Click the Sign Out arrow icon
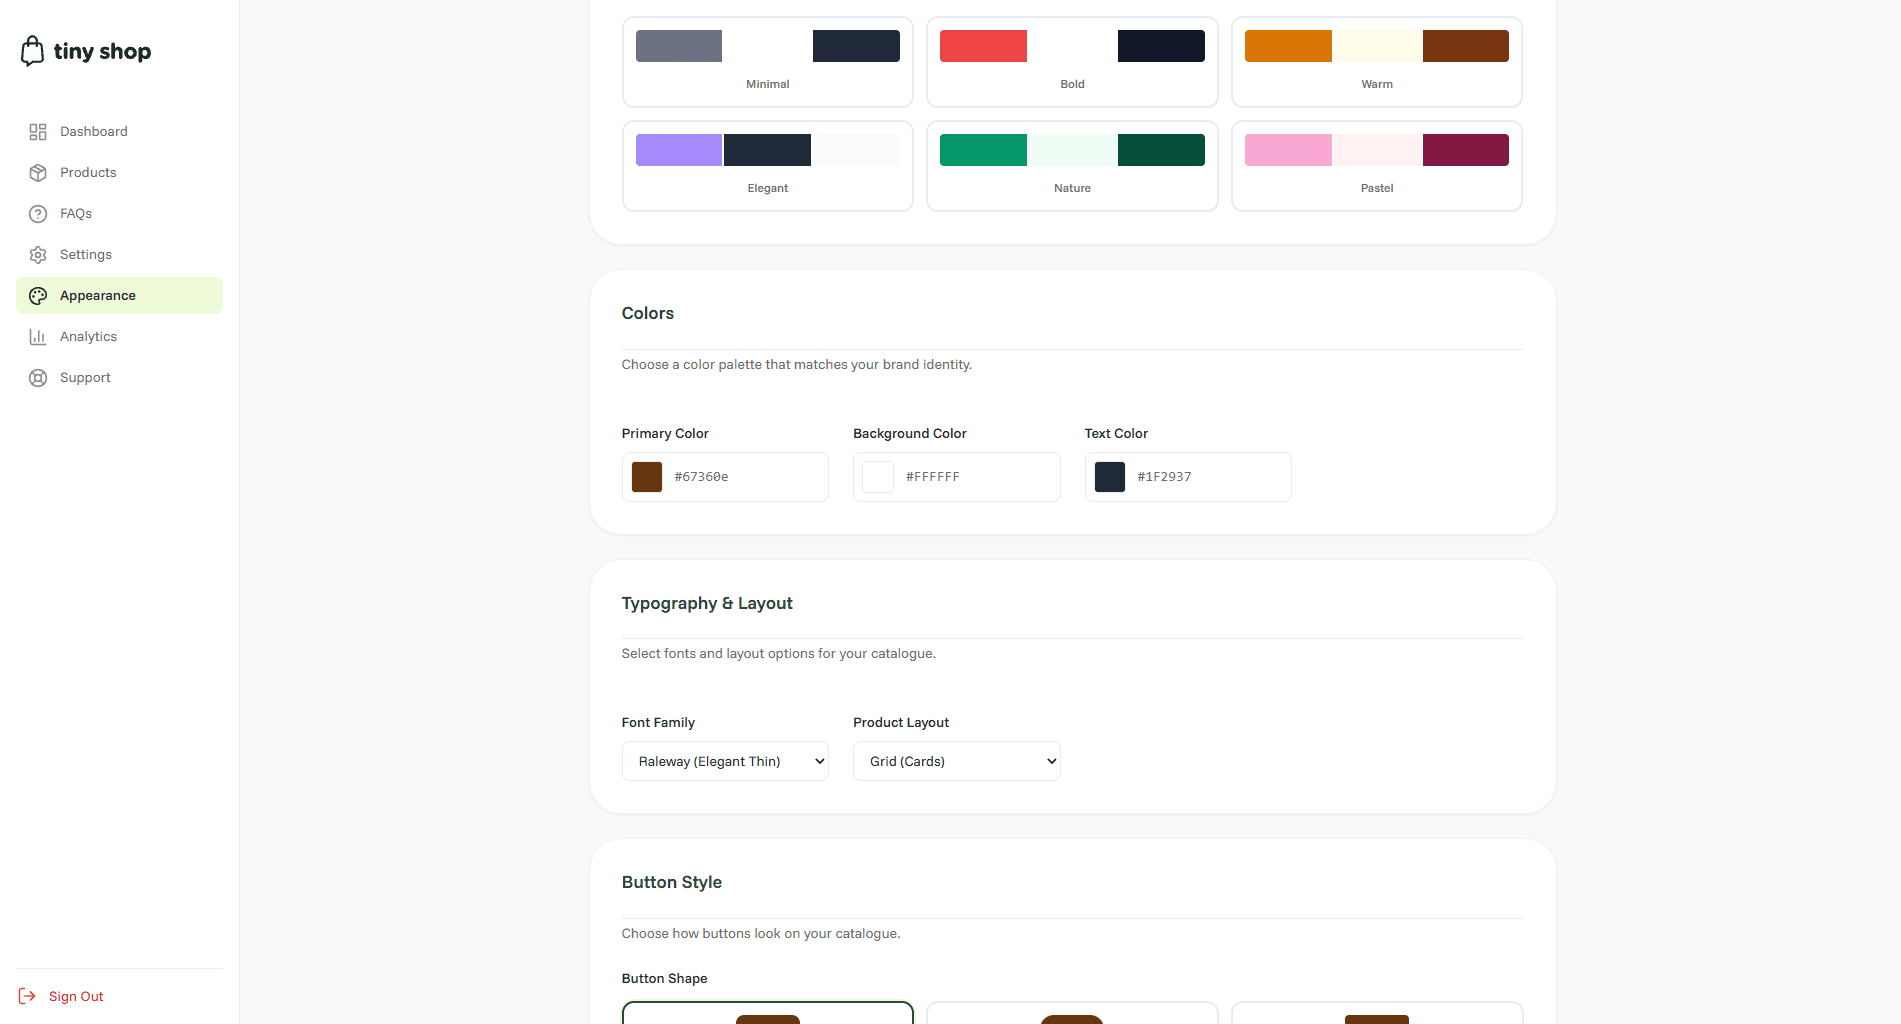 click(29, 996)
